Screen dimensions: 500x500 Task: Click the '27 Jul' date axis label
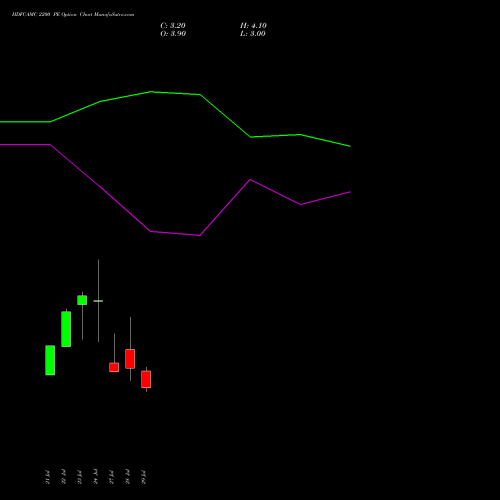112,477
